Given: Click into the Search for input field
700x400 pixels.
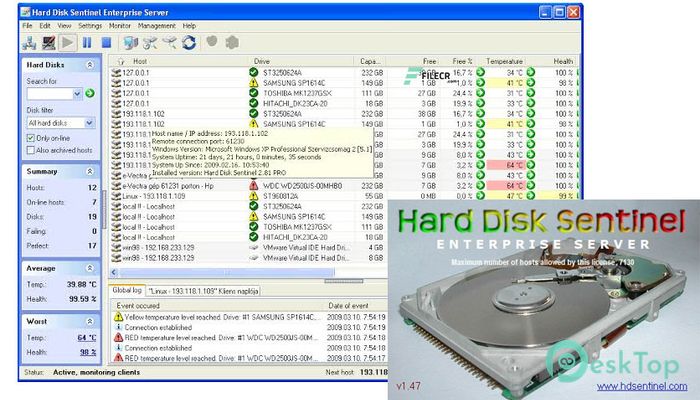Looking at the screenshot, I should (50, 94).
